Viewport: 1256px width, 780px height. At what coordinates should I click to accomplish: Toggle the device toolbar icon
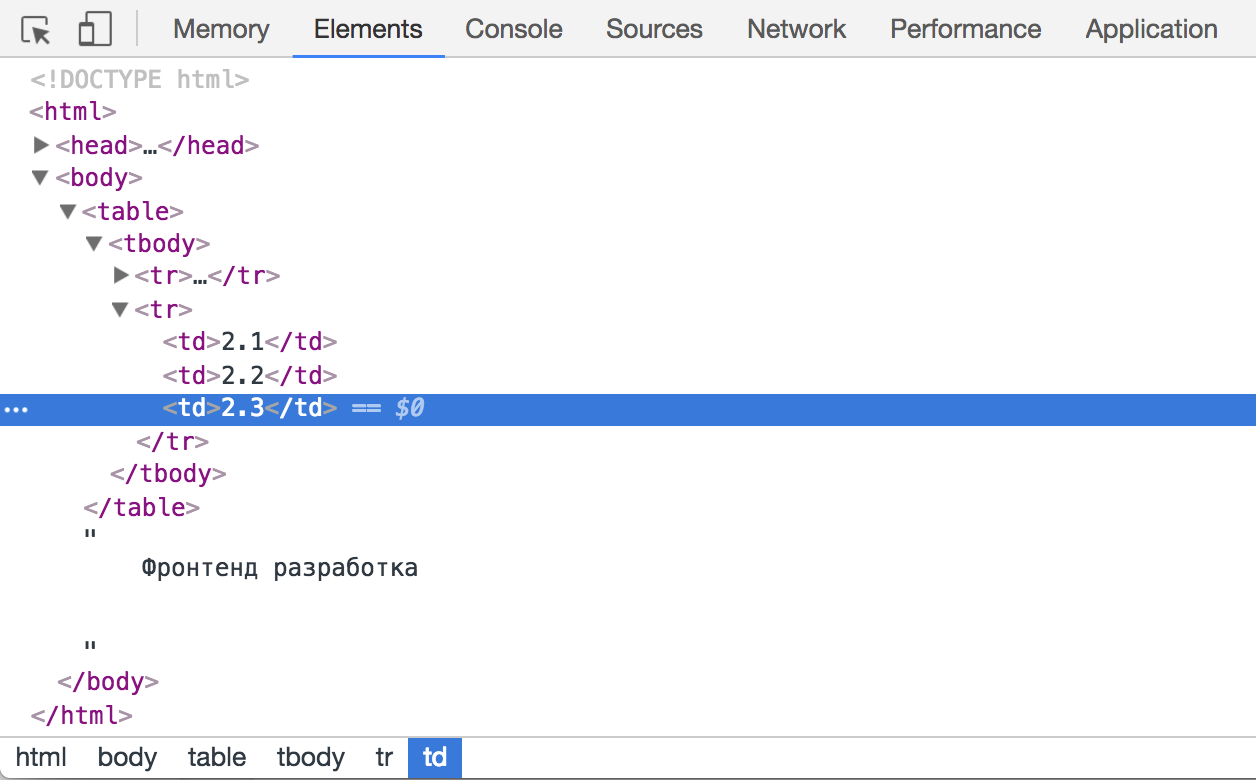(94, 29)
